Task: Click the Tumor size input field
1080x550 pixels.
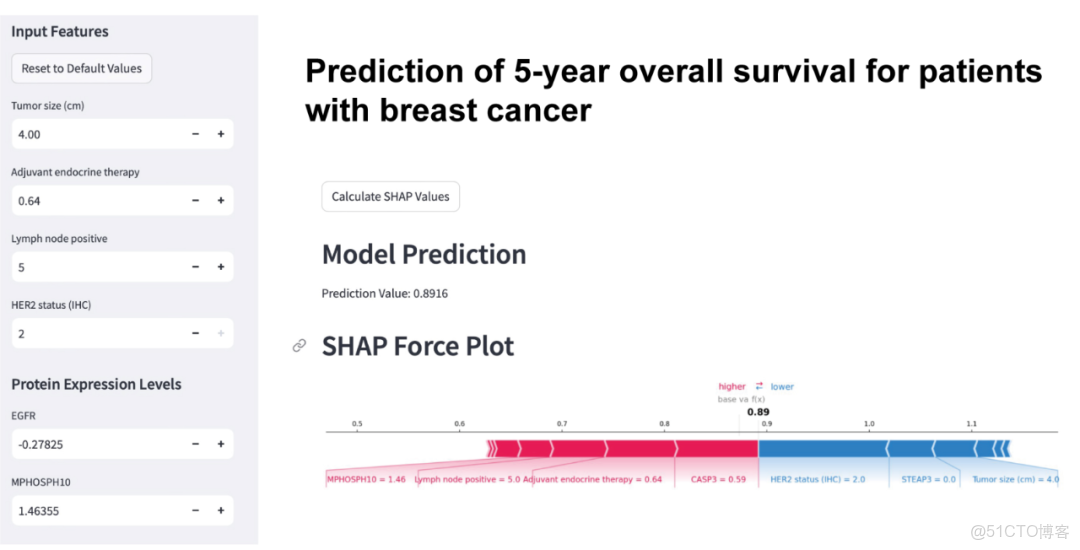Action: [95, 134]
